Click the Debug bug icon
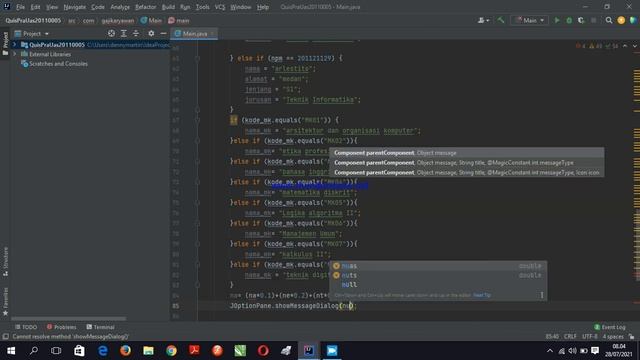The image size is (640, 360). coord(569,20)
